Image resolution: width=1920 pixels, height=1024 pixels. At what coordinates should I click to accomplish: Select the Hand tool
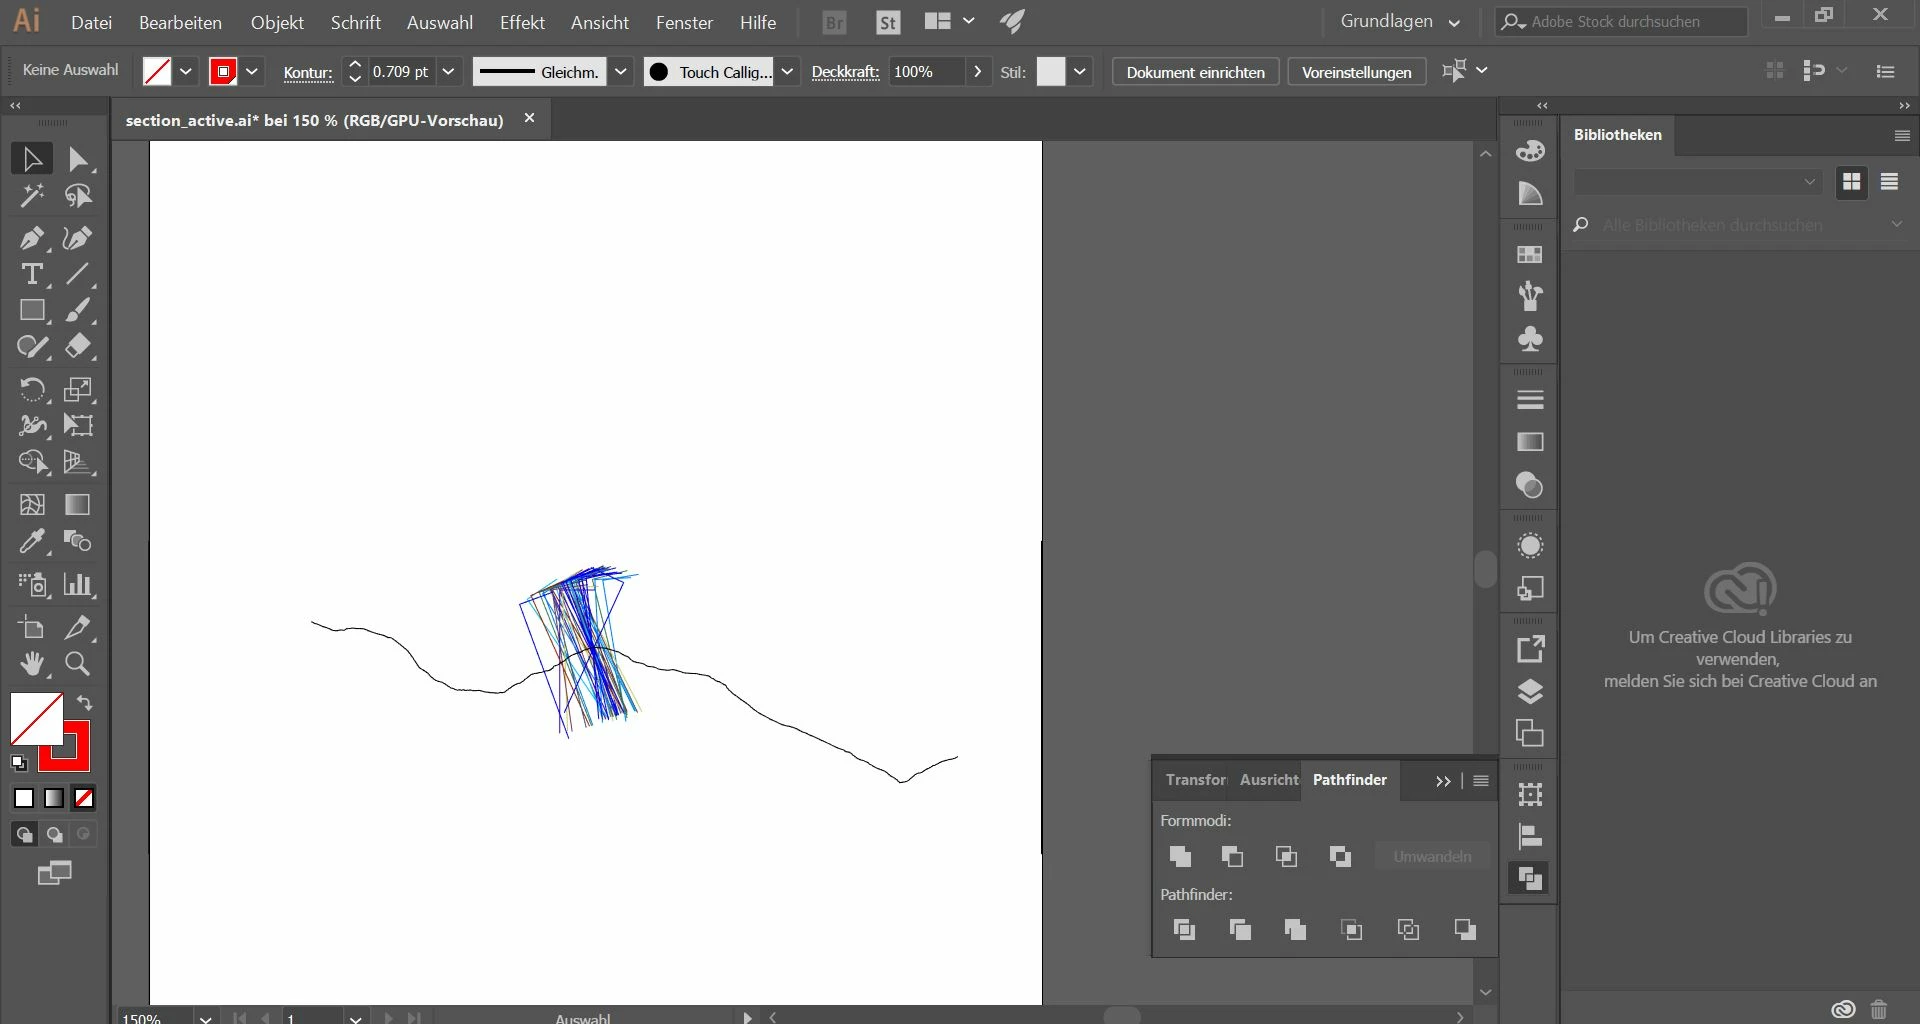(x=32, y=664)
